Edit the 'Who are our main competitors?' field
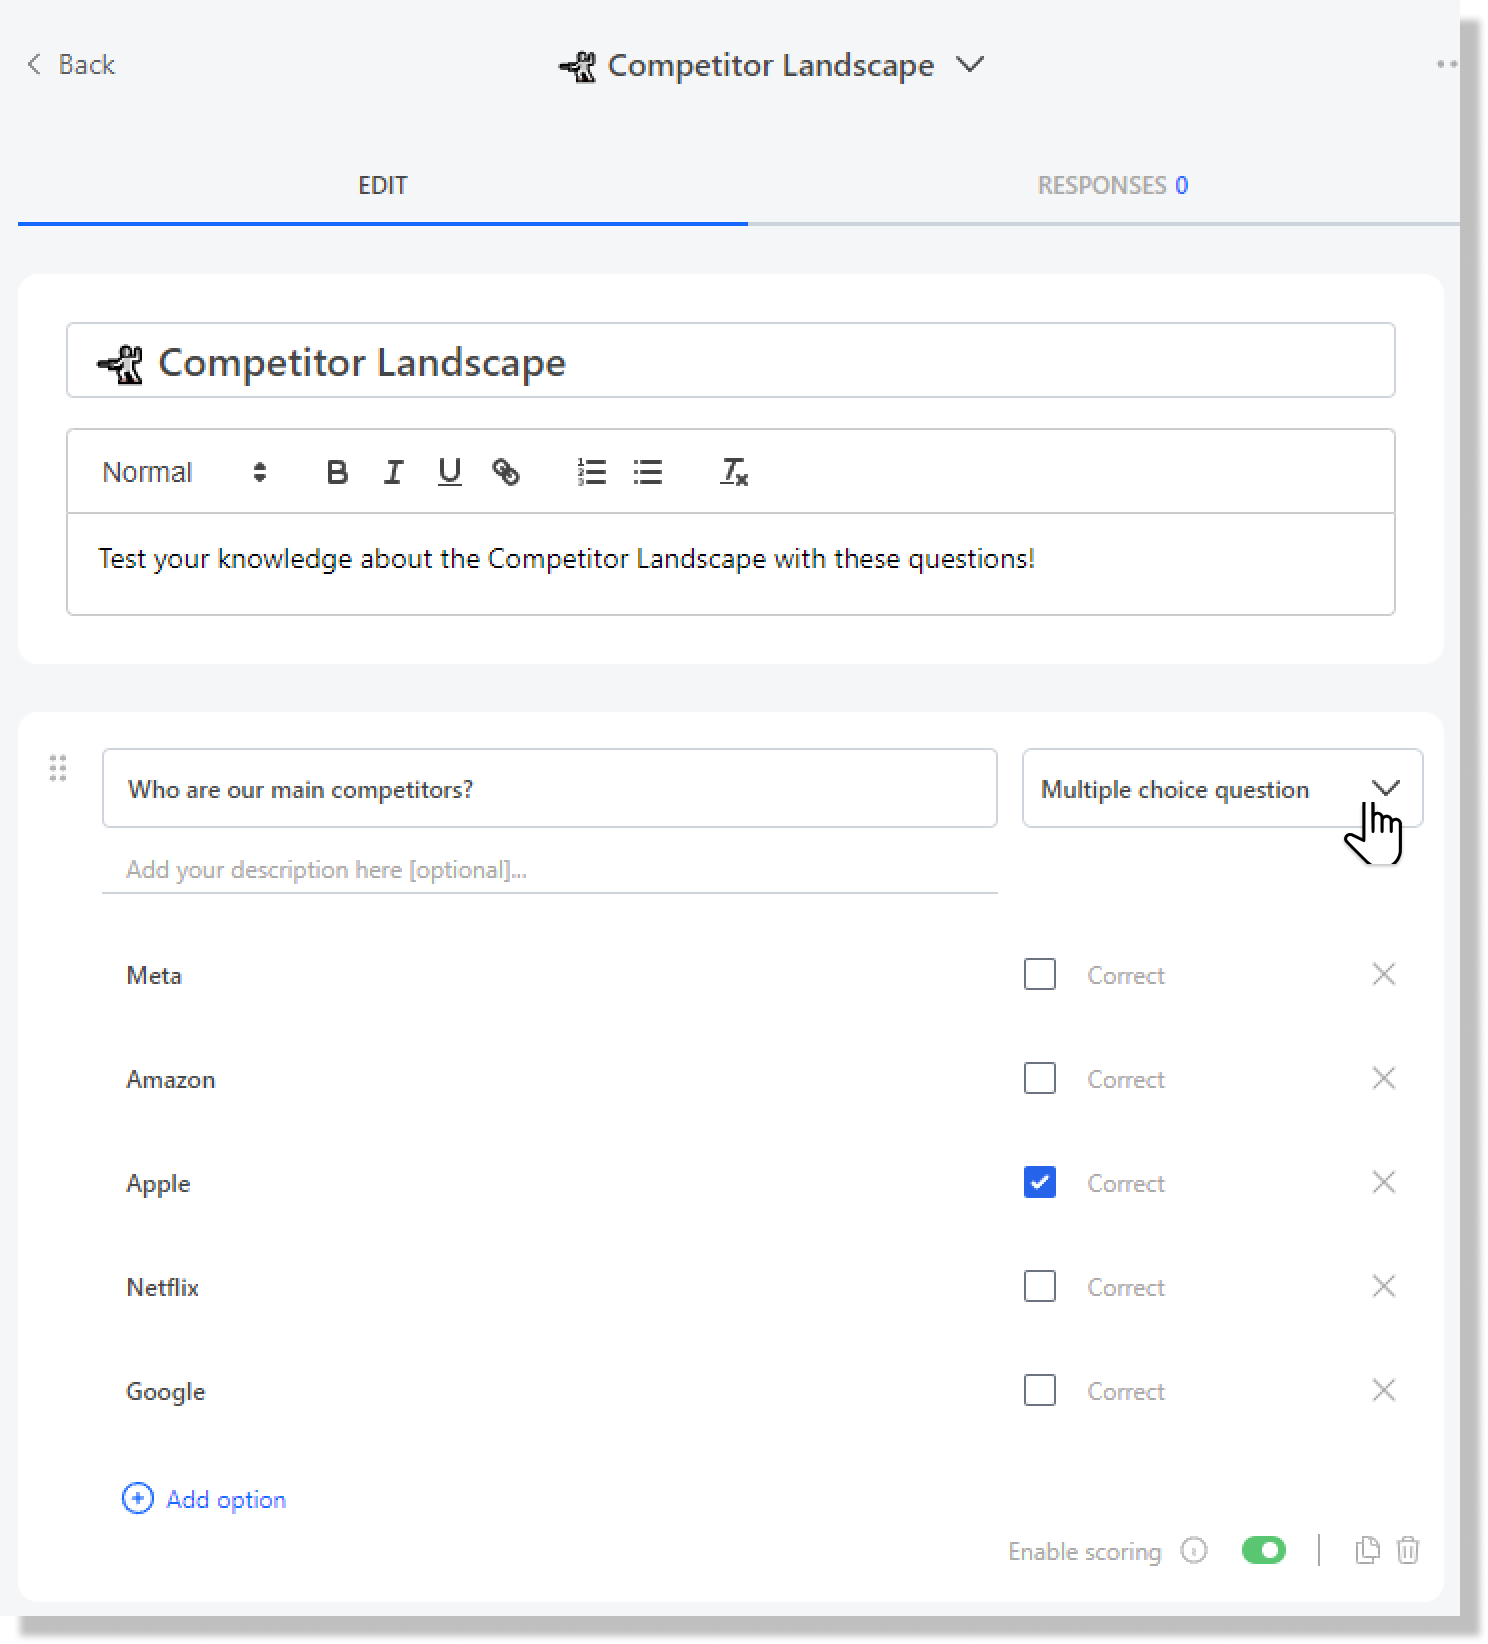The height and width of the screenshot is (1644, 1488). point(550,789)
